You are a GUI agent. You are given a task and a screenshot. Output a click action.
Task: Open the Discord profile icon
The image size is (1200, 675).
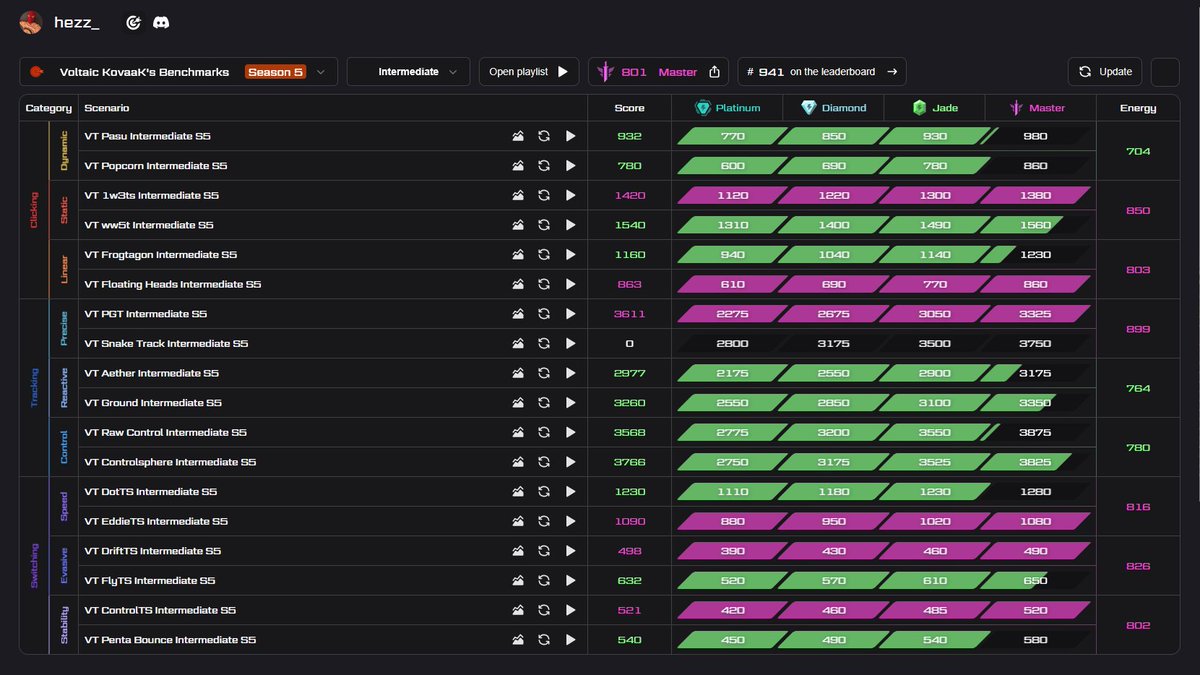pos(160,22)
